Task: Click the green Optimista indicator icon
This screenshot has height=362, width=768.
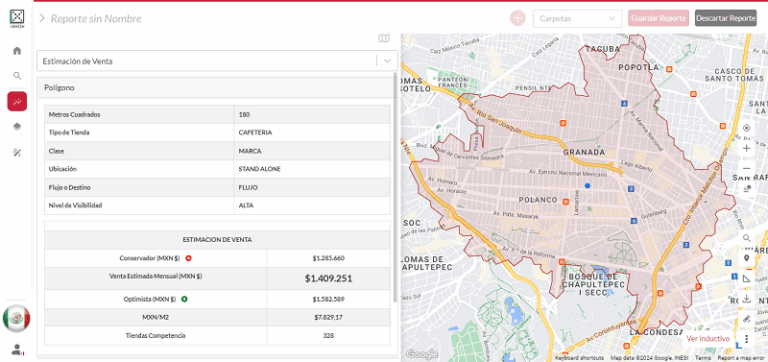Action: pos(184,299)
